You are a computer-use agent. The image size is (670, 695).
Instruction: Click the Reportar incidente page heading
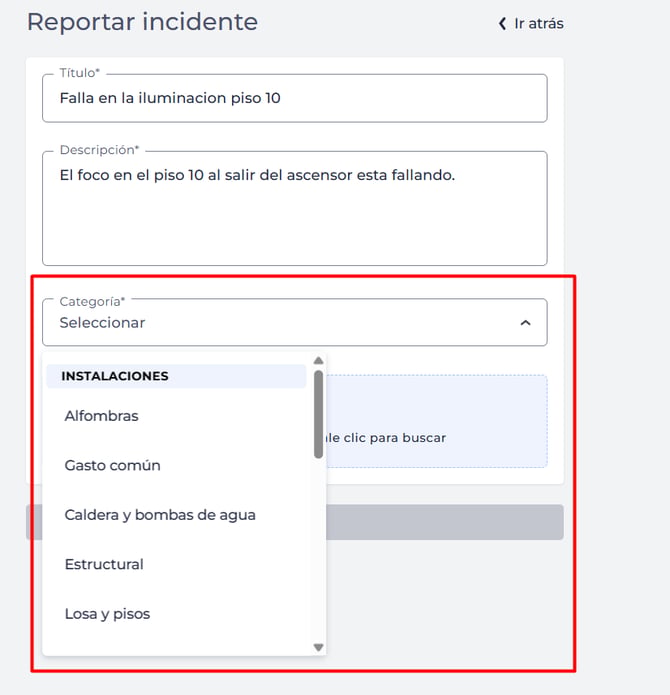[142, 22]
